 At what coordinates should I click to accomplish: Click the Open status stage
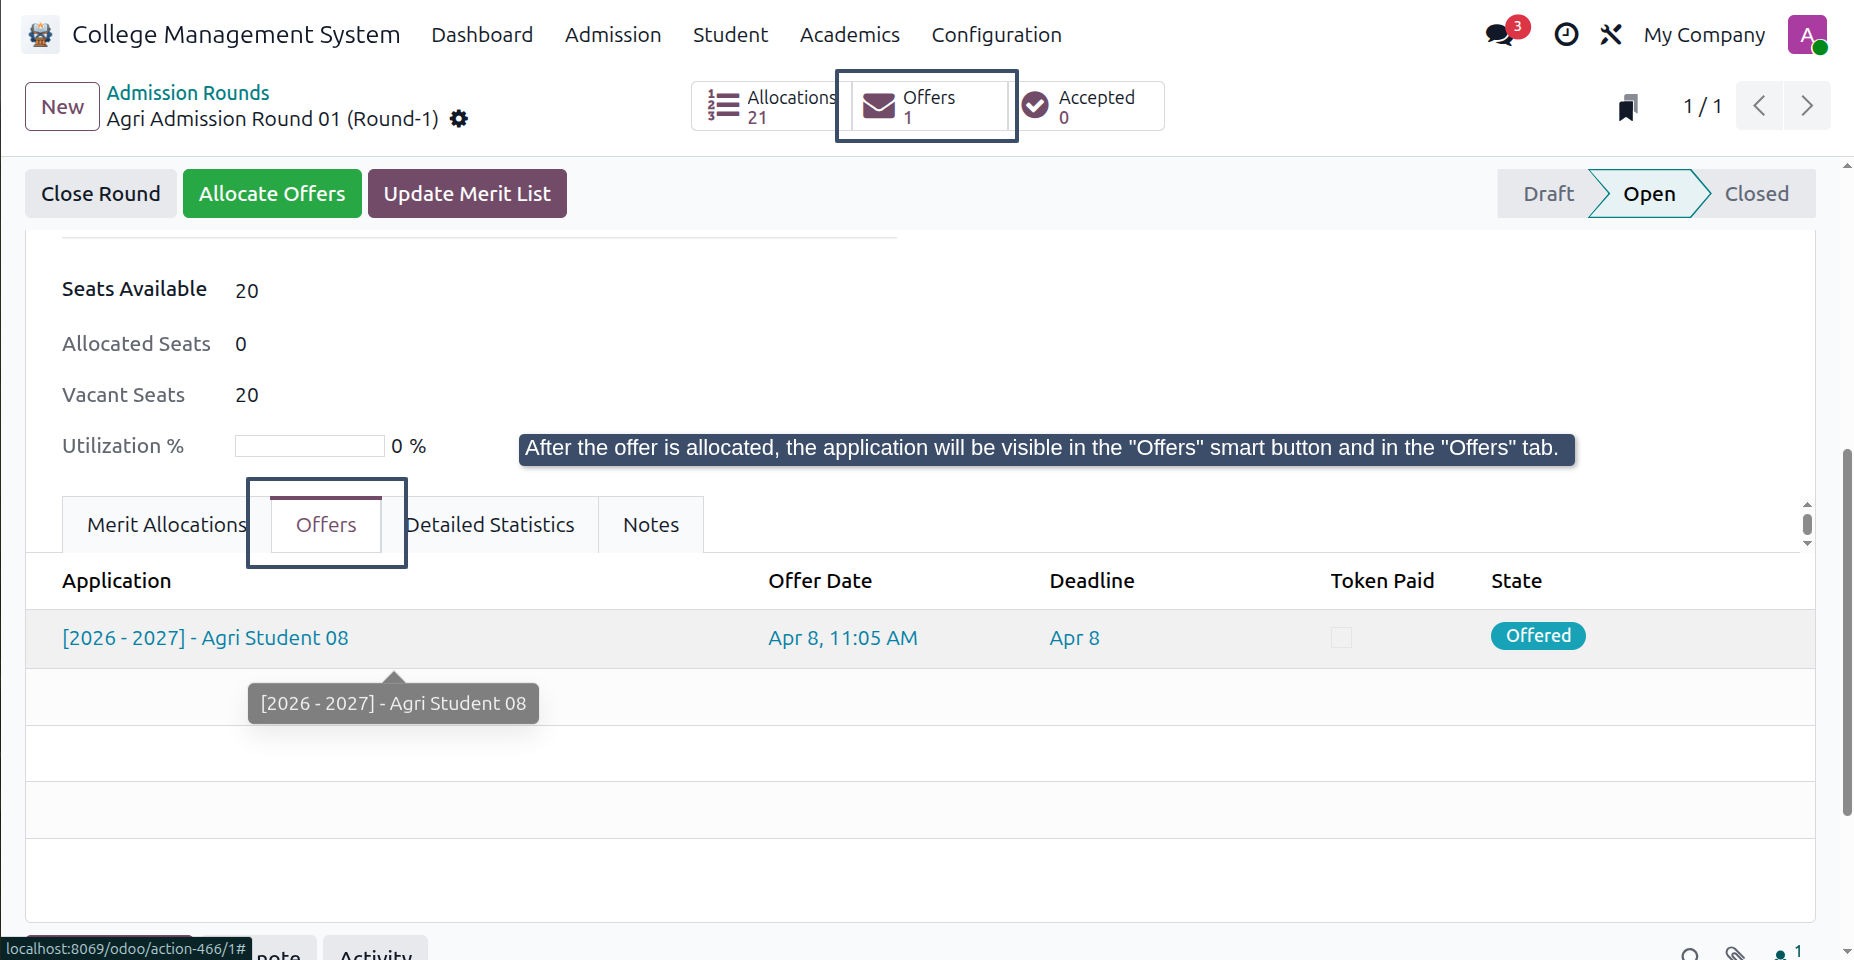1649,194
